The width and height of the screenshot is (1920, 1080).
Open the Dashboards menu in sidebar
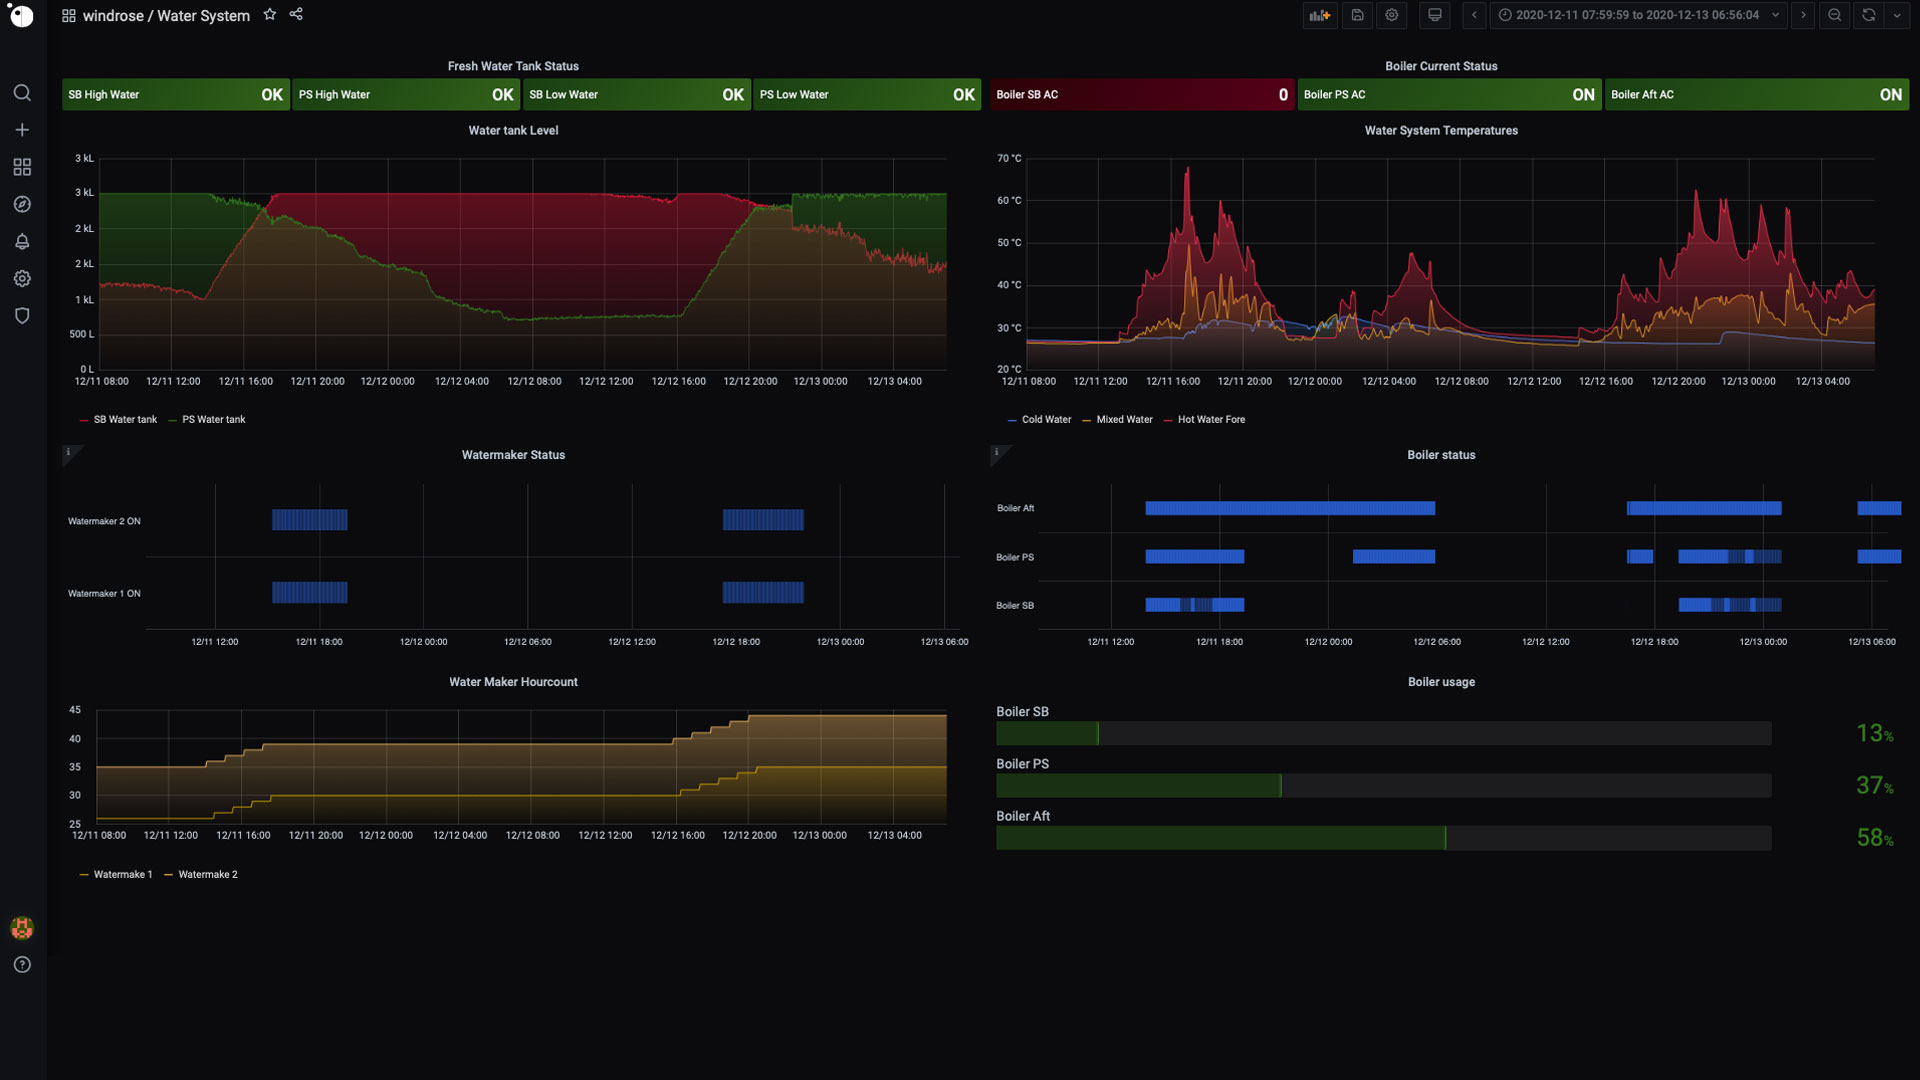22,167
